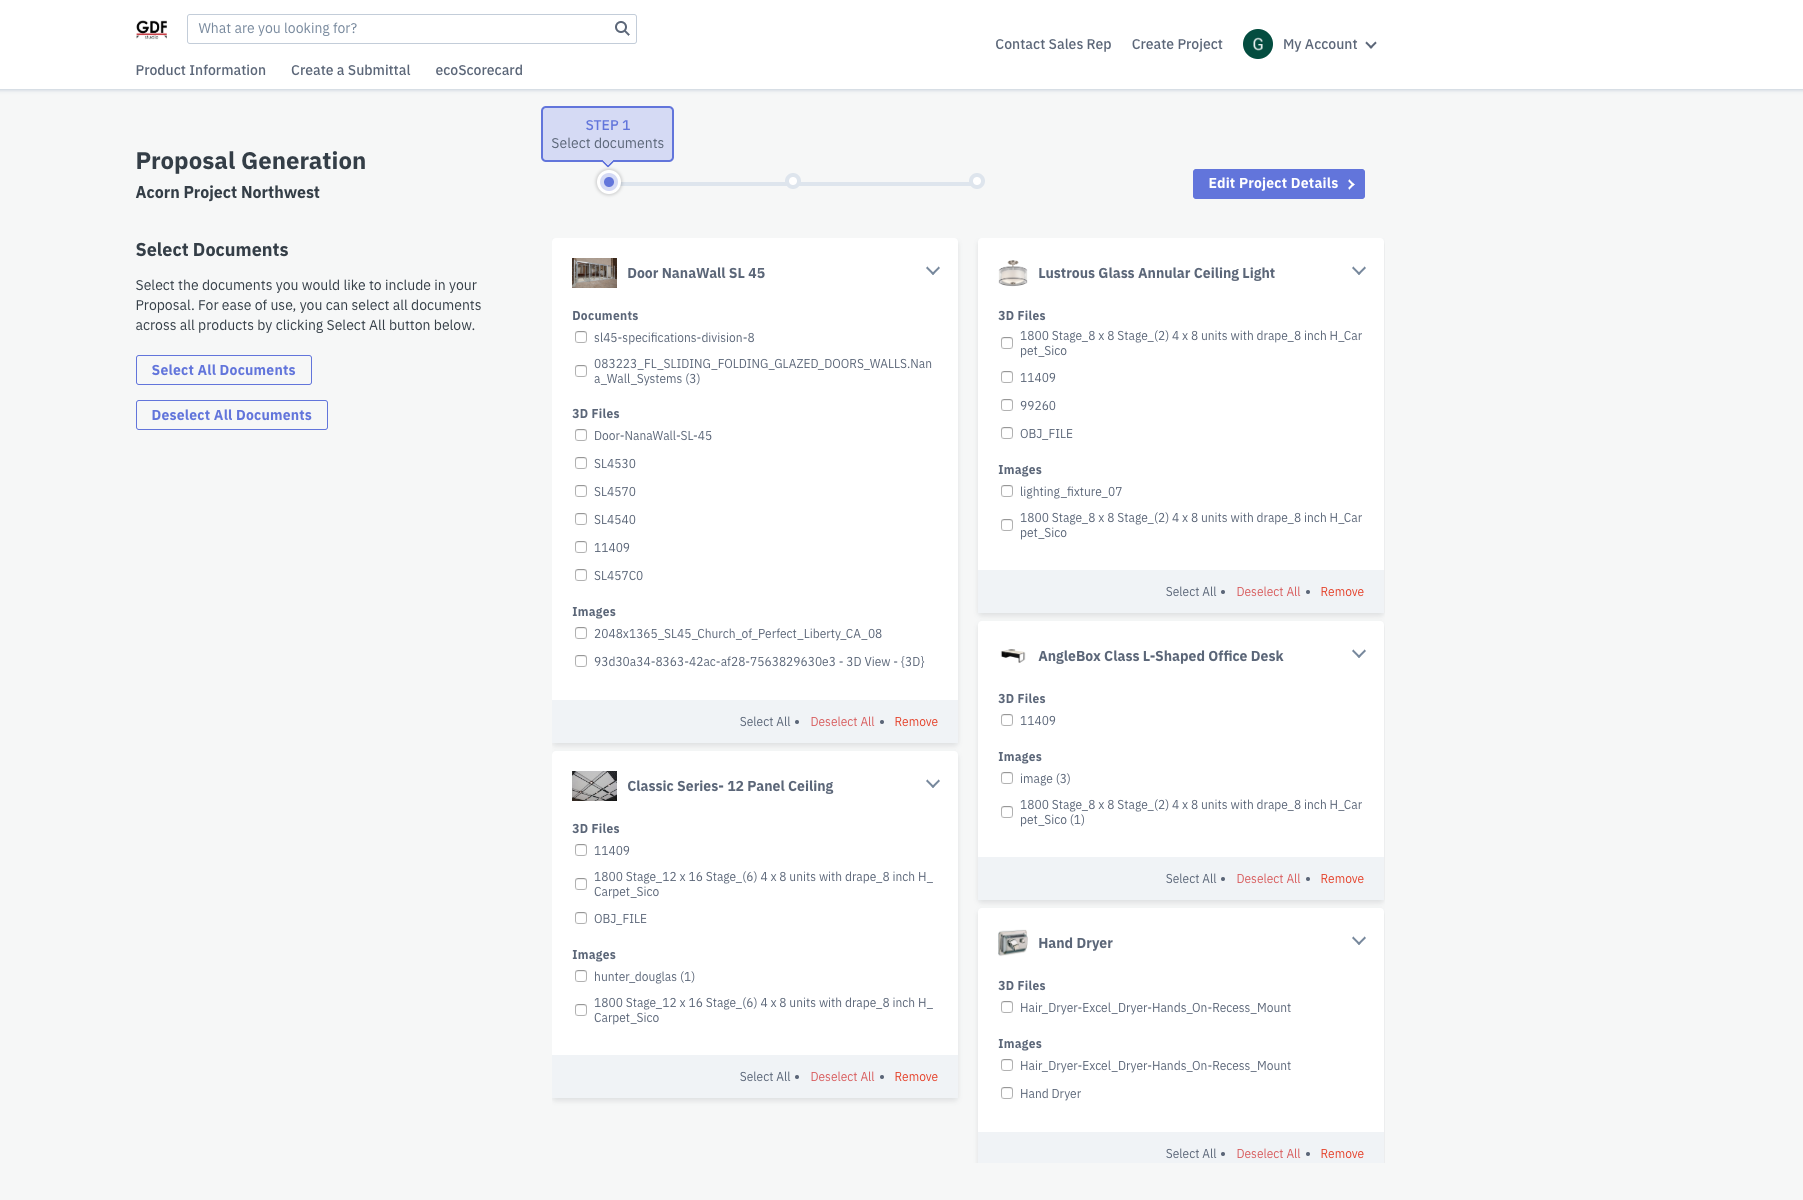This screenshot has width=1803, height=1200.
Task: Click the search magnifier icon
Action: pyautogui.click(x=621, y=28)
